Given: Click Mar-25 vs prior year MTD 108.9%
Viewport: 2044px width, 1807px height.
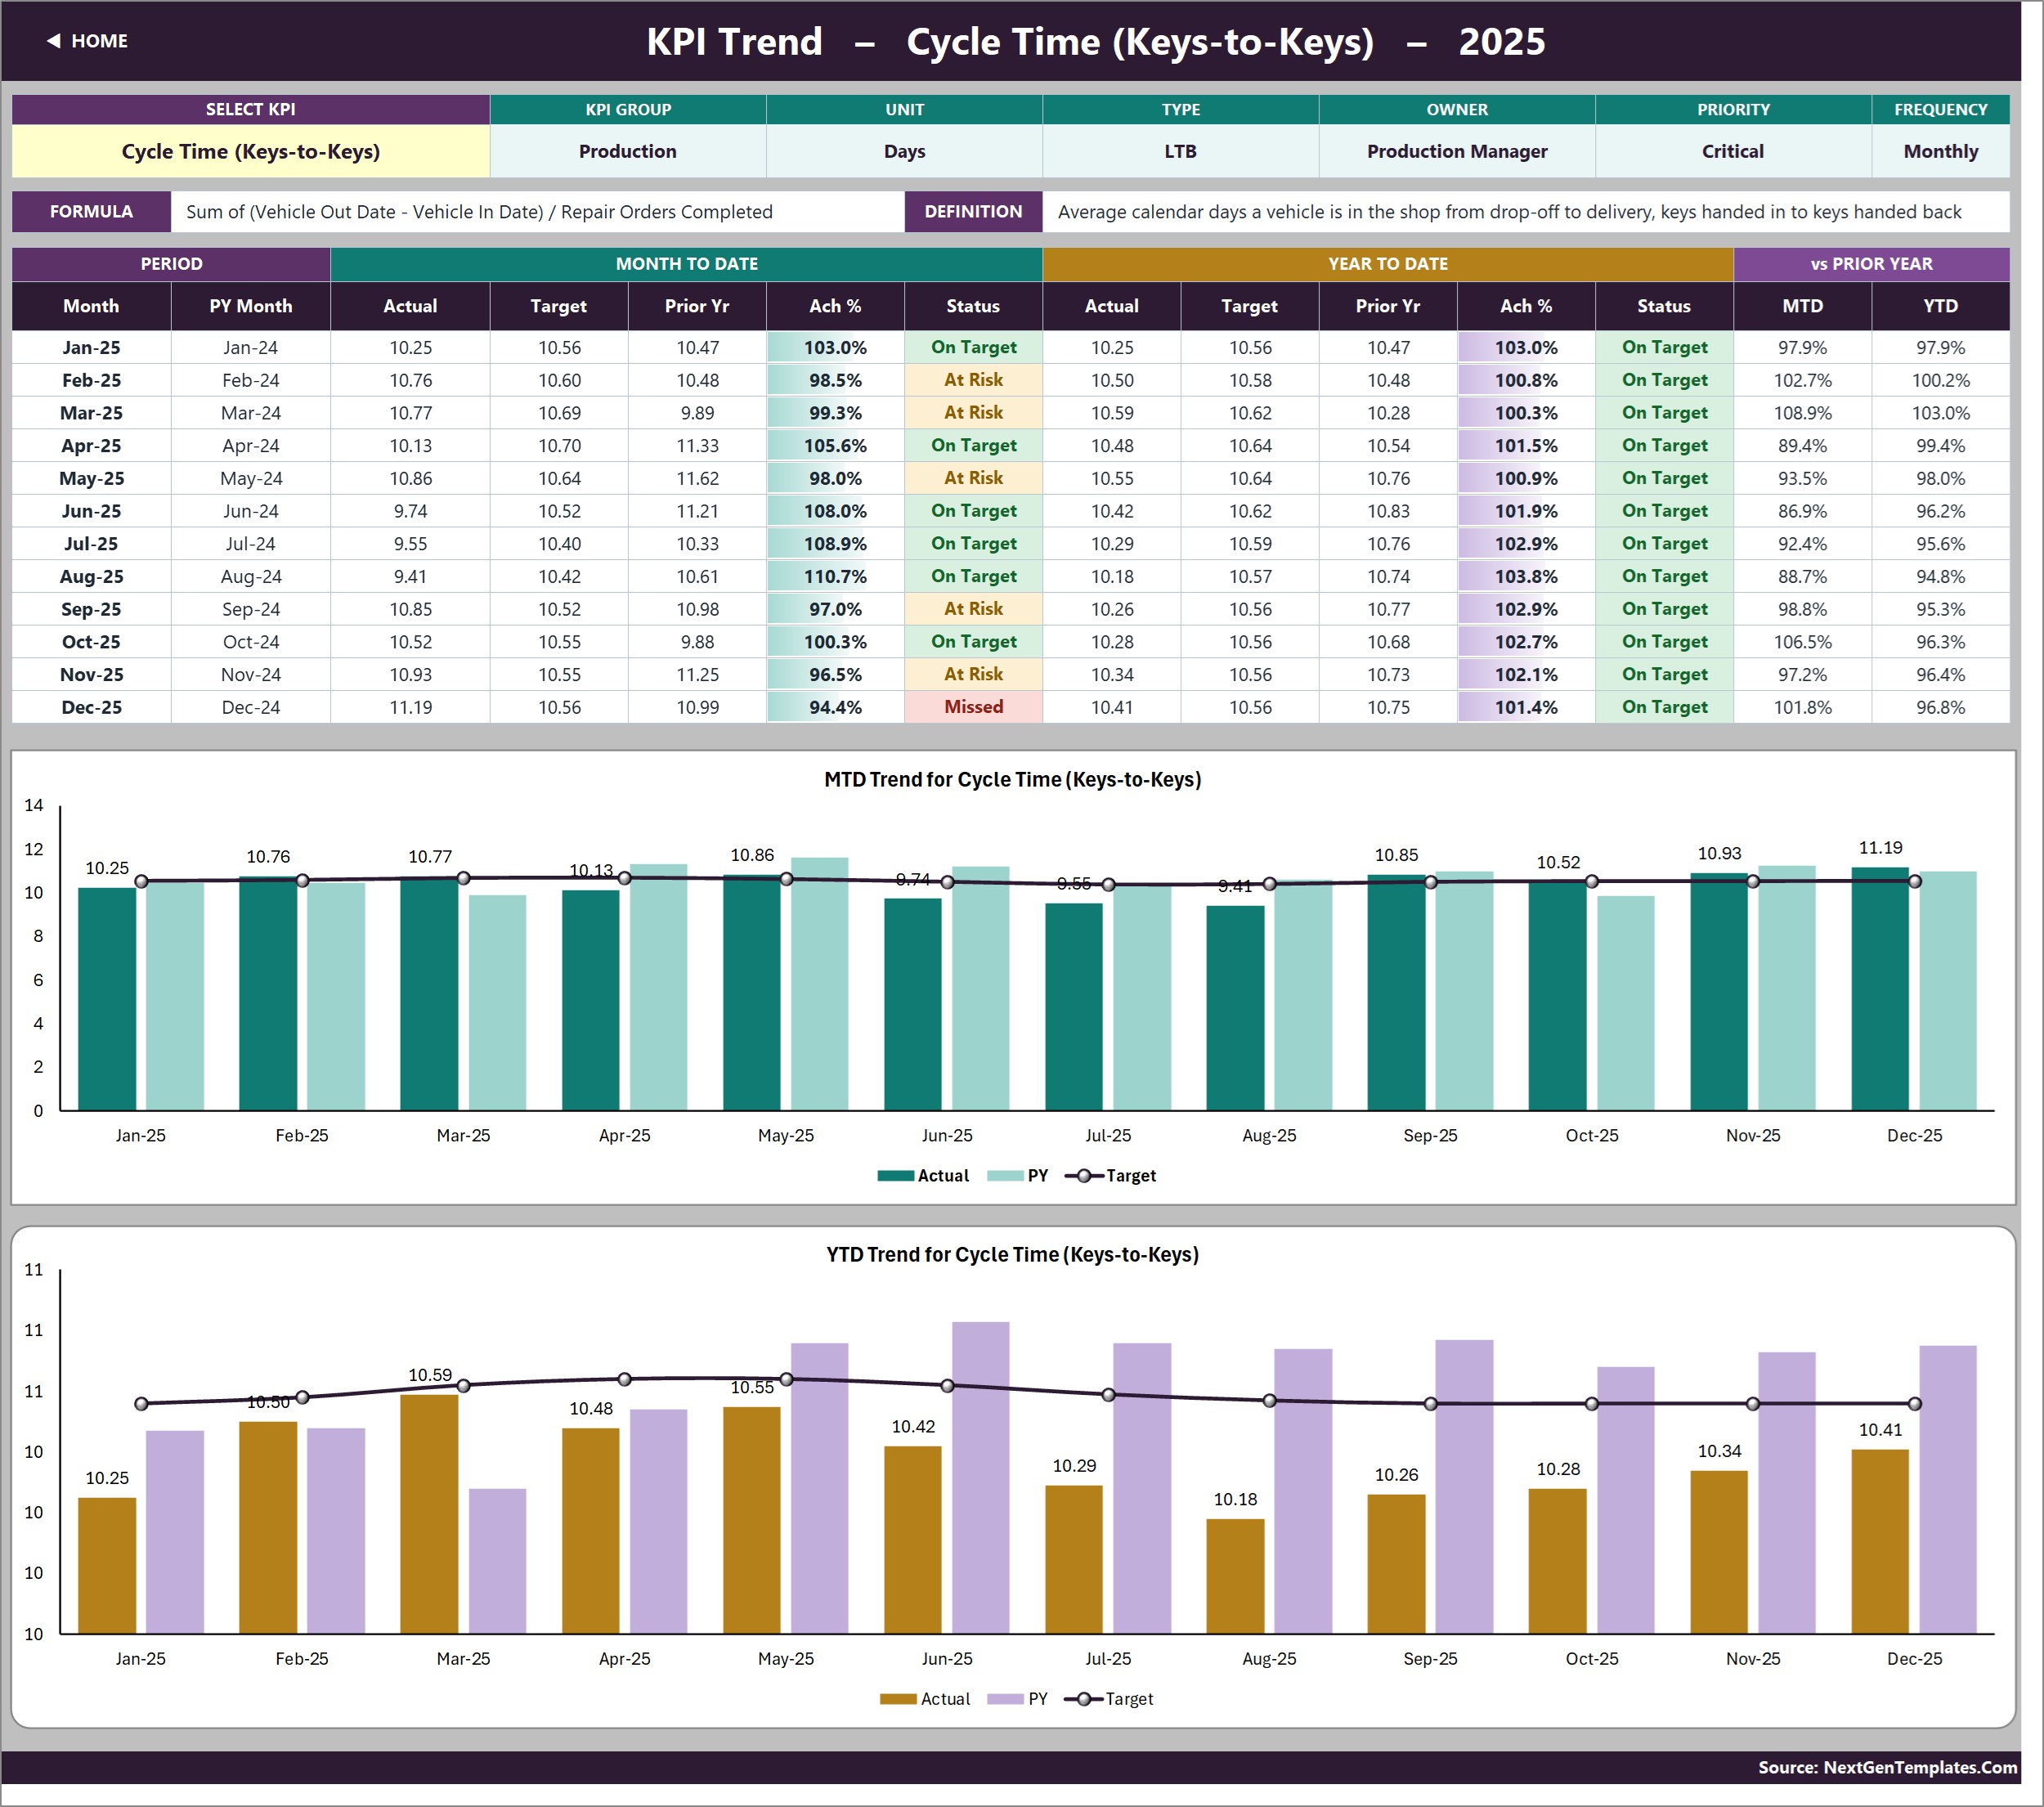Looking at the screenshot, I should click(x=1802, y=413).
